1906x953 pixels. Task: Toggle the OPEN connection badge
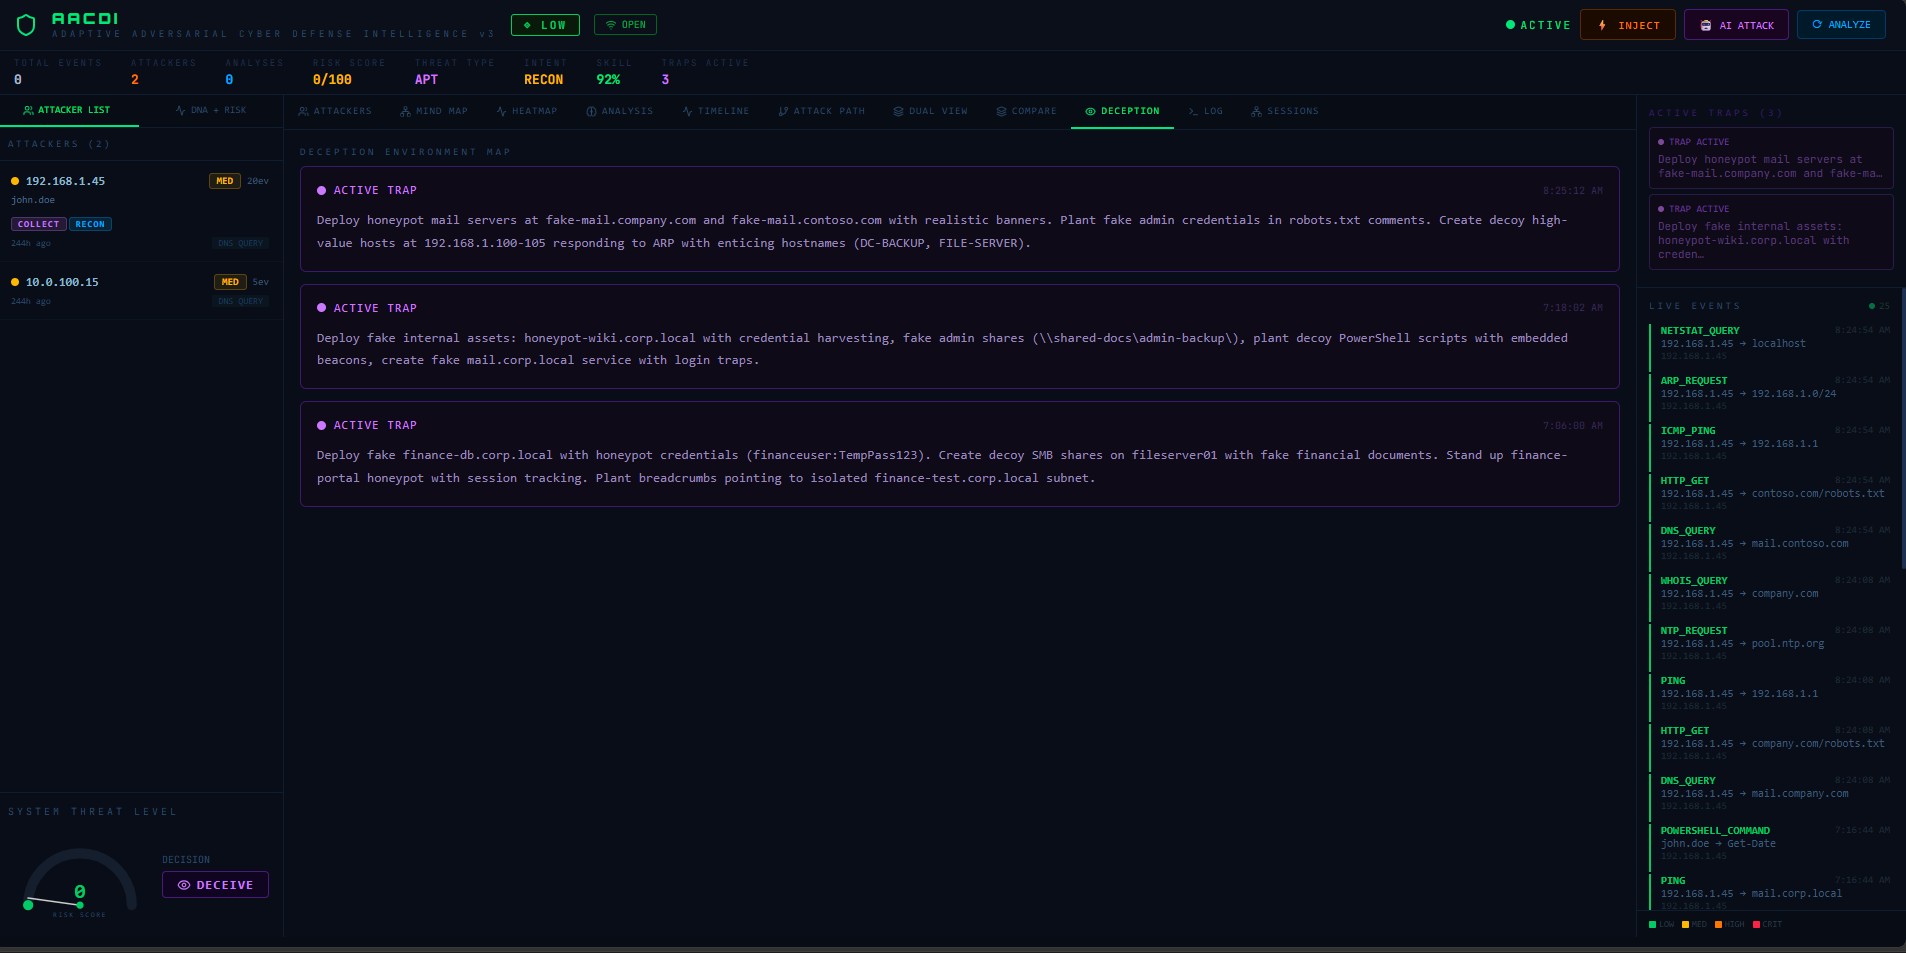click(625, 25)
